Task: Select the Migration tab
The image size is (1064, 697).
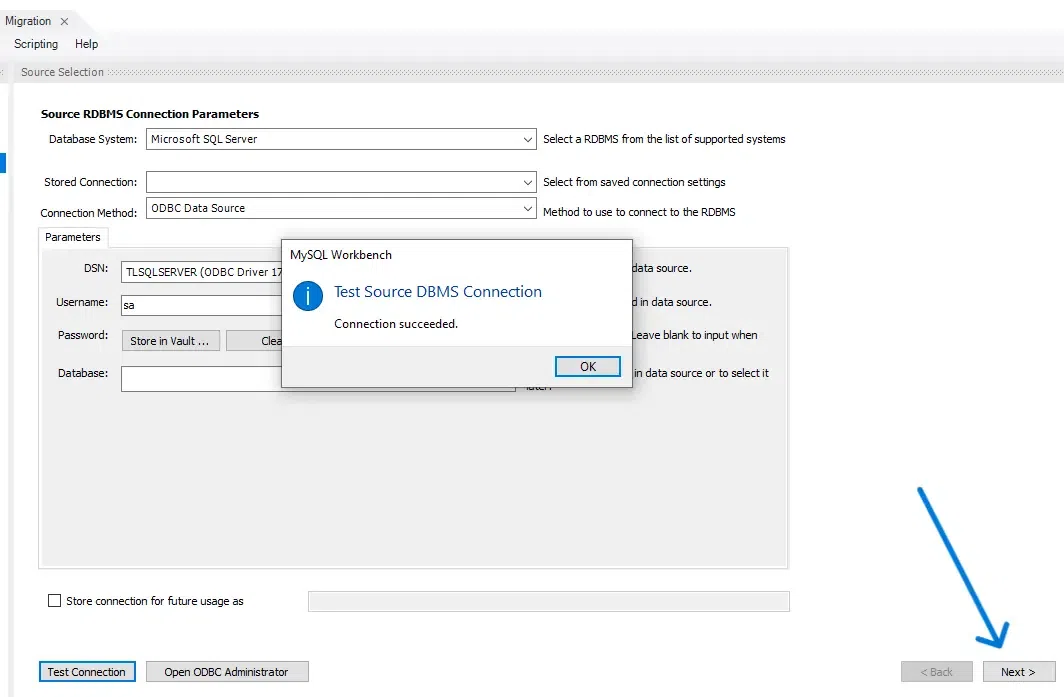Action: [28, 21]
